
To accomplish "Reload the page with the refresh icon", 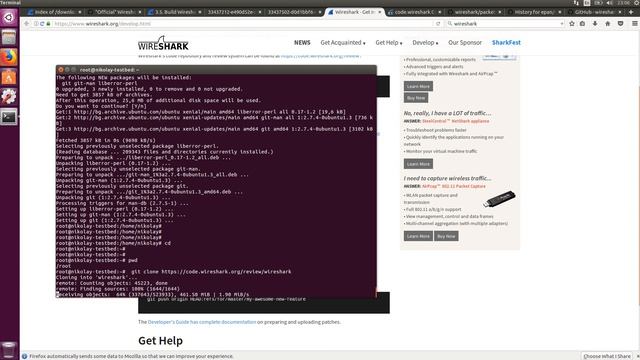I will pos(438,24).
